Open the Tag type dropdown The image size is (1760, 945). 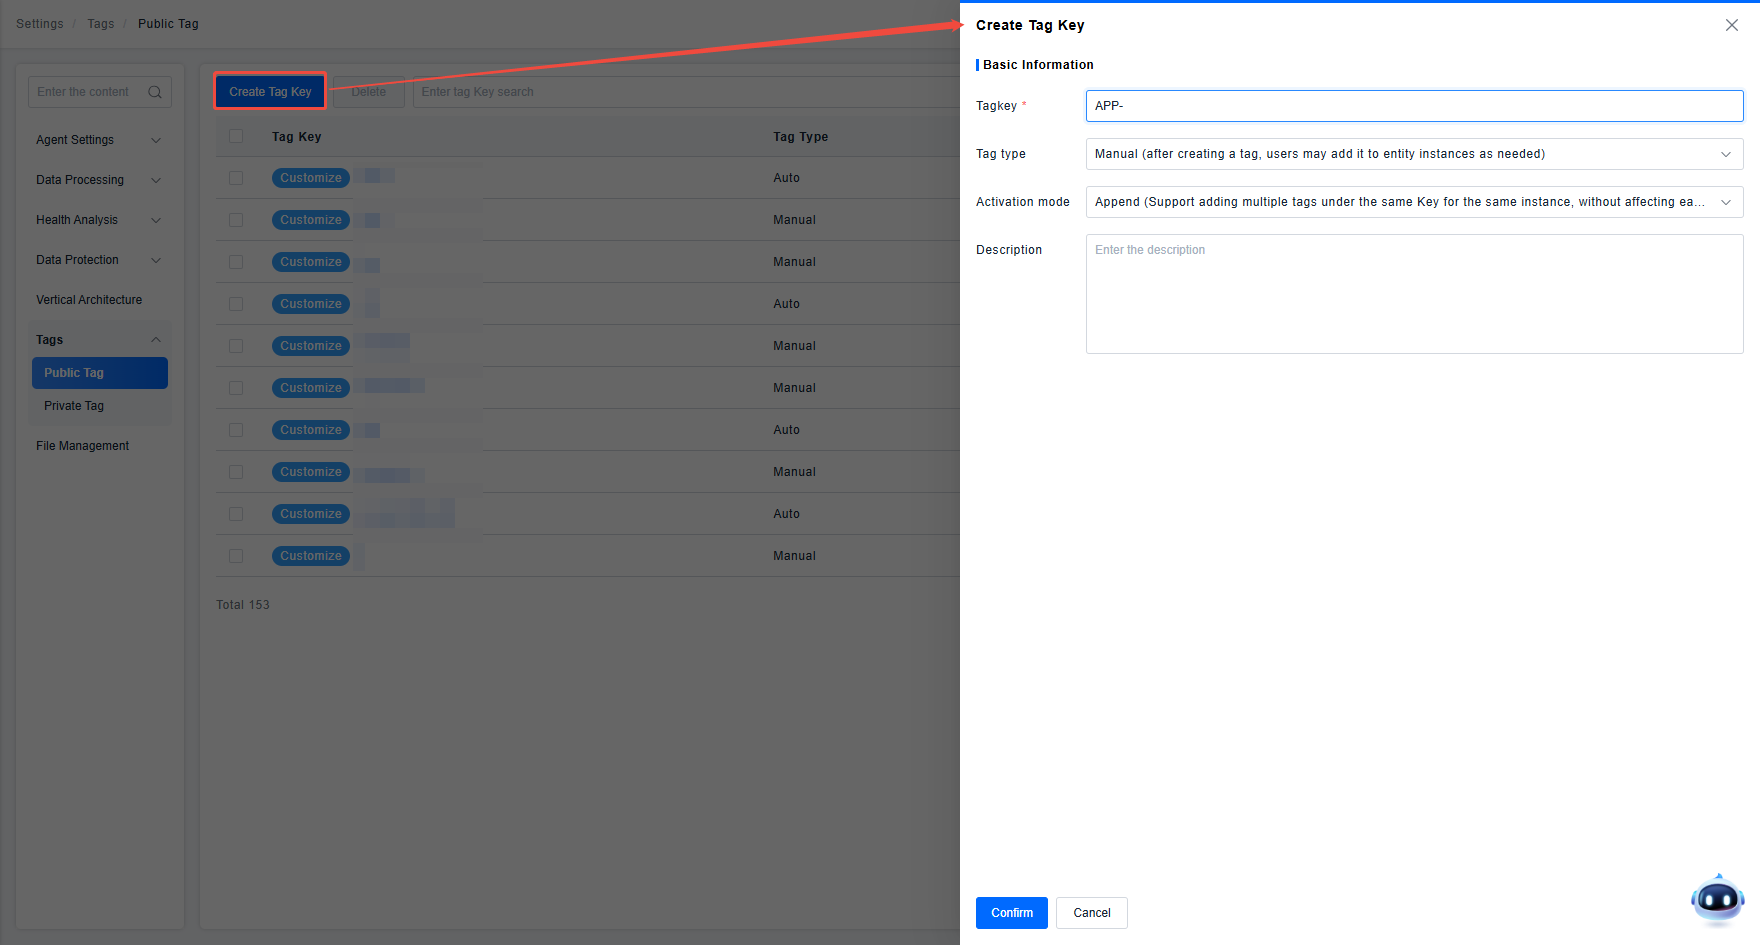pos(1413,154)
